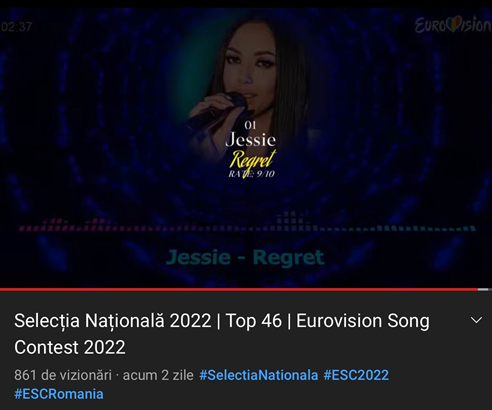492x410 pixels.
Task: Click the '01' ranking number
Action: [250, 125]
